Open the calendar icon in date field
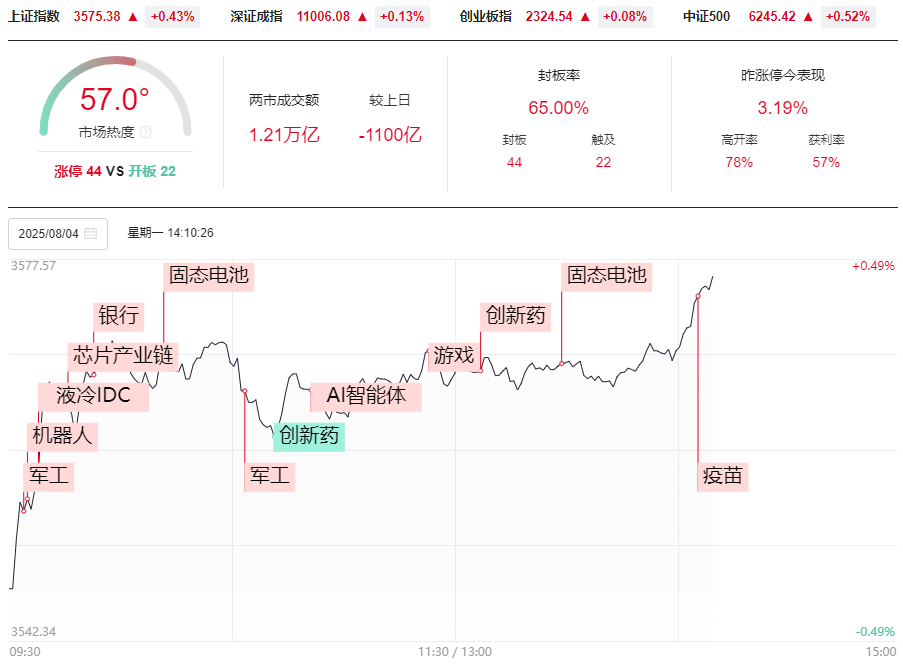The height and width of the screenshot is (666, 903). pos(91,233)
